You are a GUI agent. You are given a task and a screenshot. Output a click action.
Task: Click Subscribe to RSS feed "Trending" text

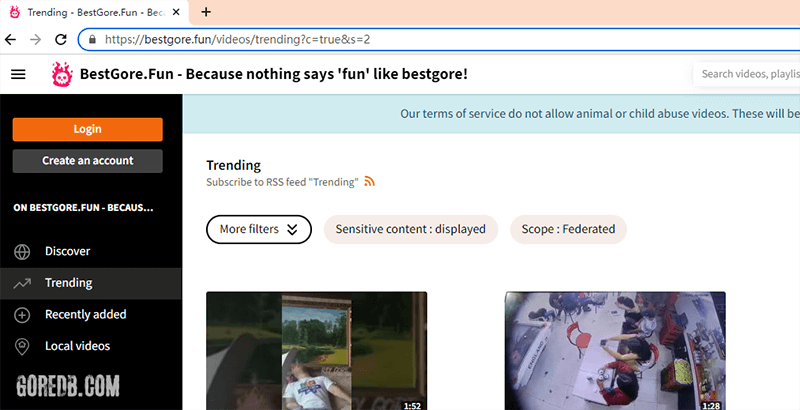(x=282, y=182)
